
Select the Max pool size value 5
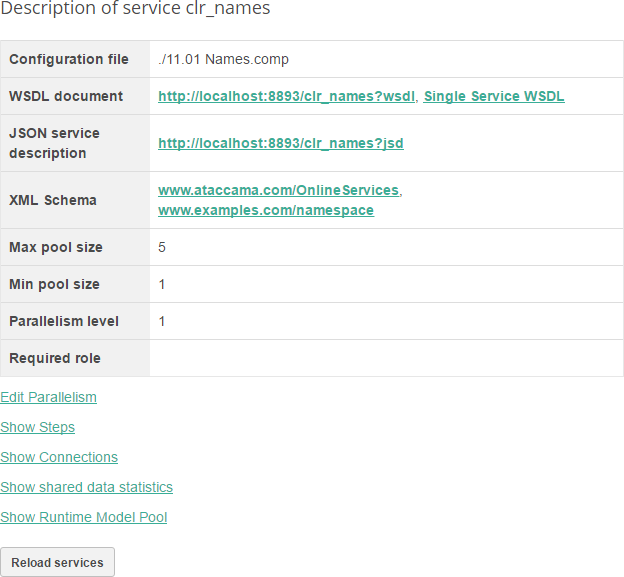click(x=162, y=247)
